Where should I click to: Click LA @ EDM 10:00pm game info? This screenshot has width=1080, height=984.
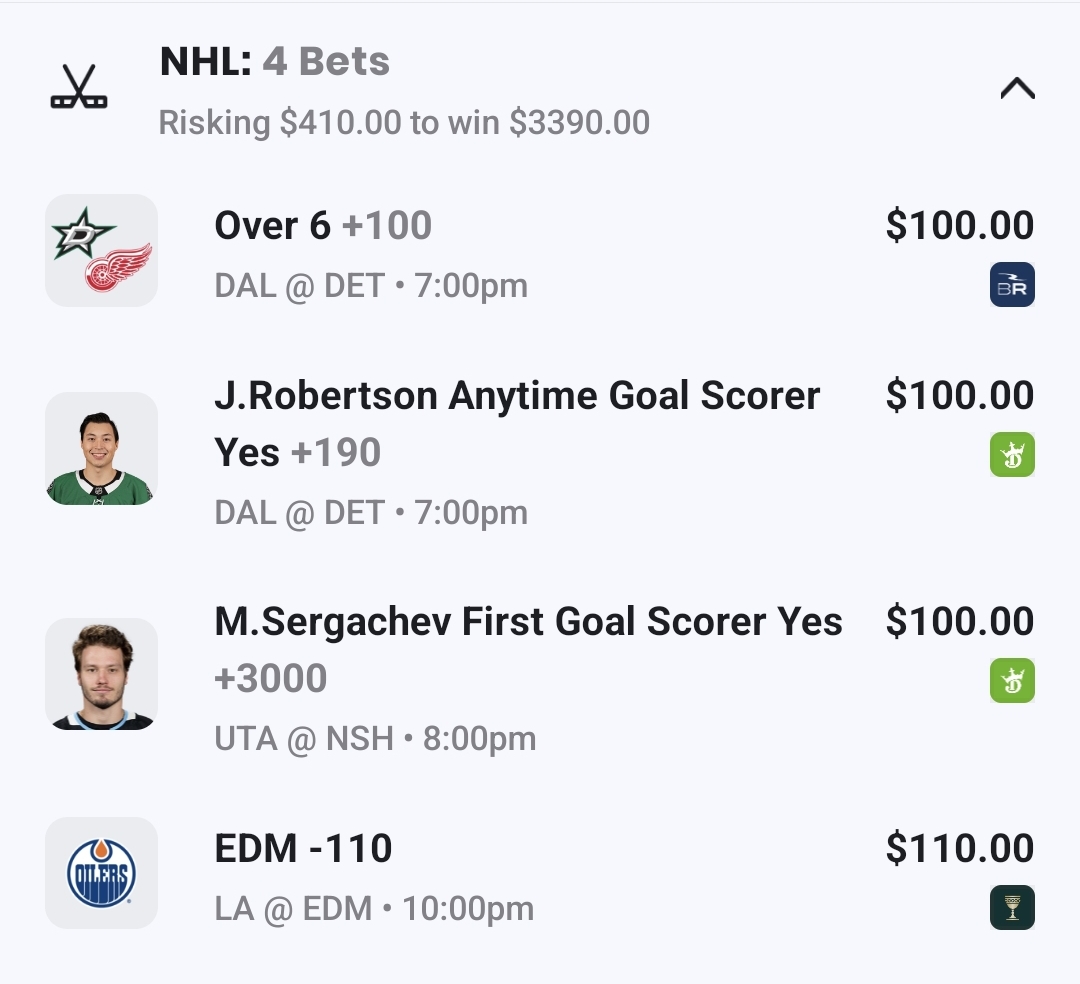[374, 909]
